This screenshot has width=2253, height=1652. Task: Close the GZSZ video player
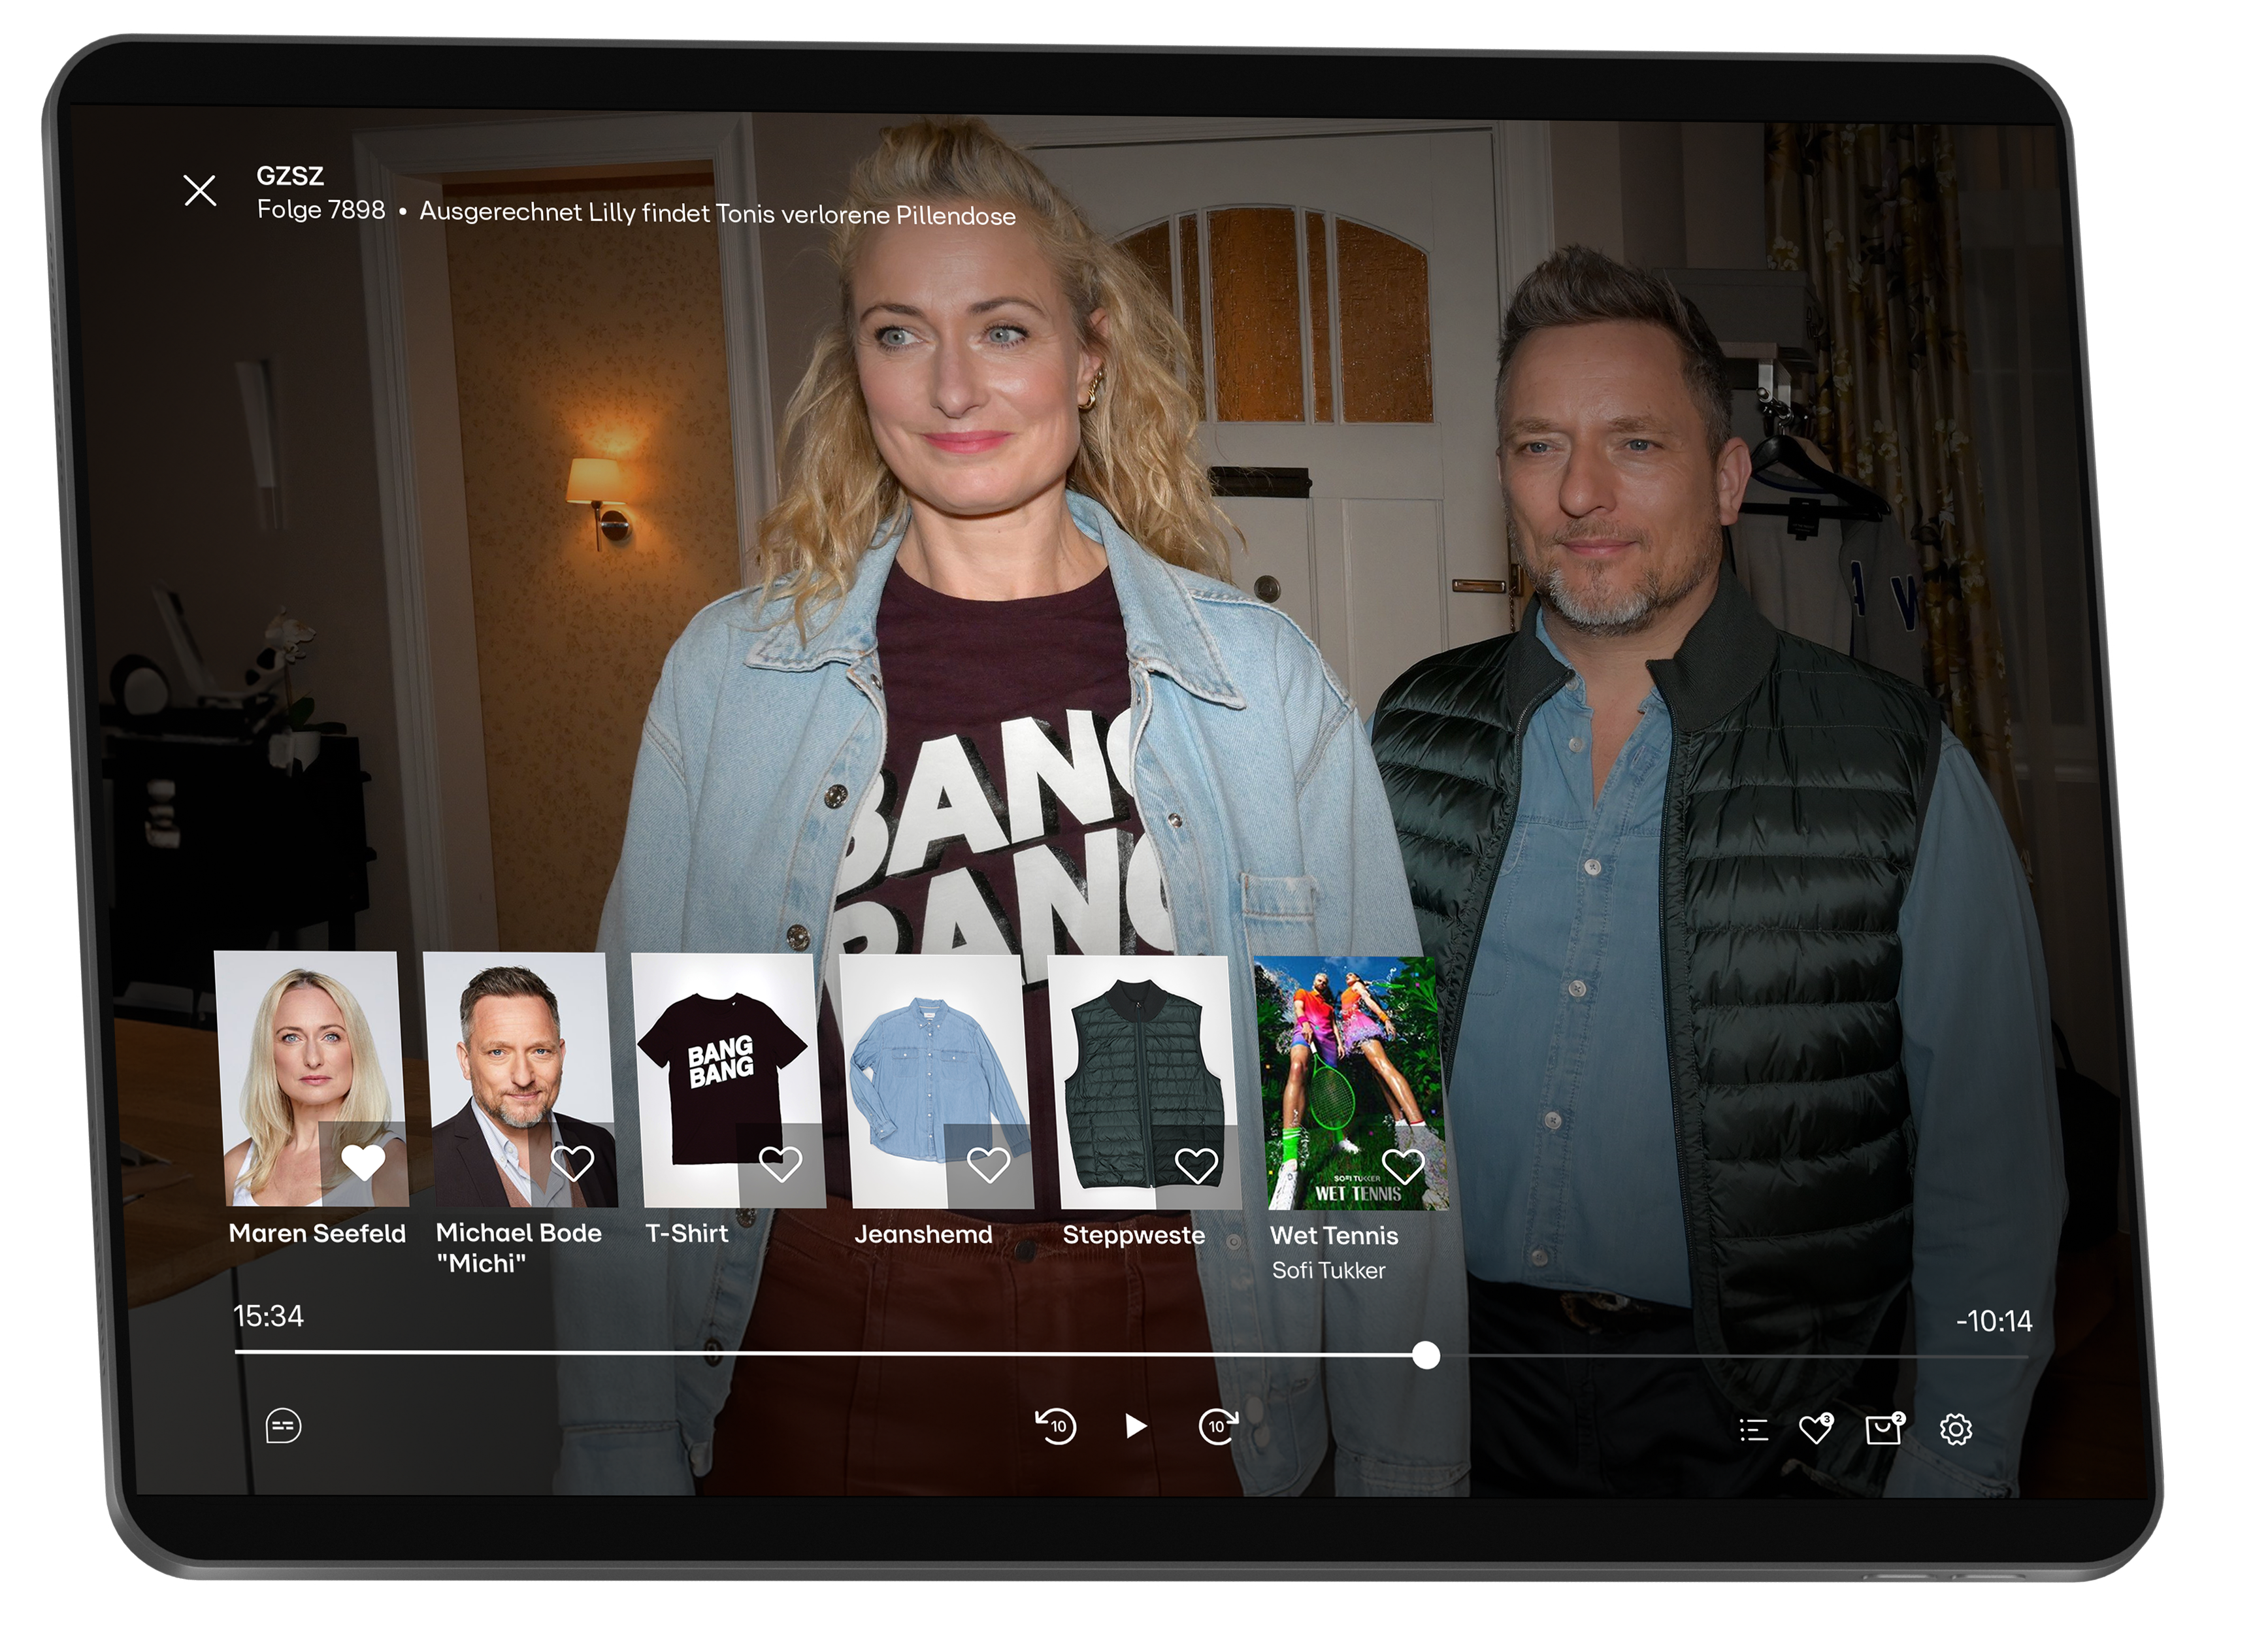tap(200, 190)
